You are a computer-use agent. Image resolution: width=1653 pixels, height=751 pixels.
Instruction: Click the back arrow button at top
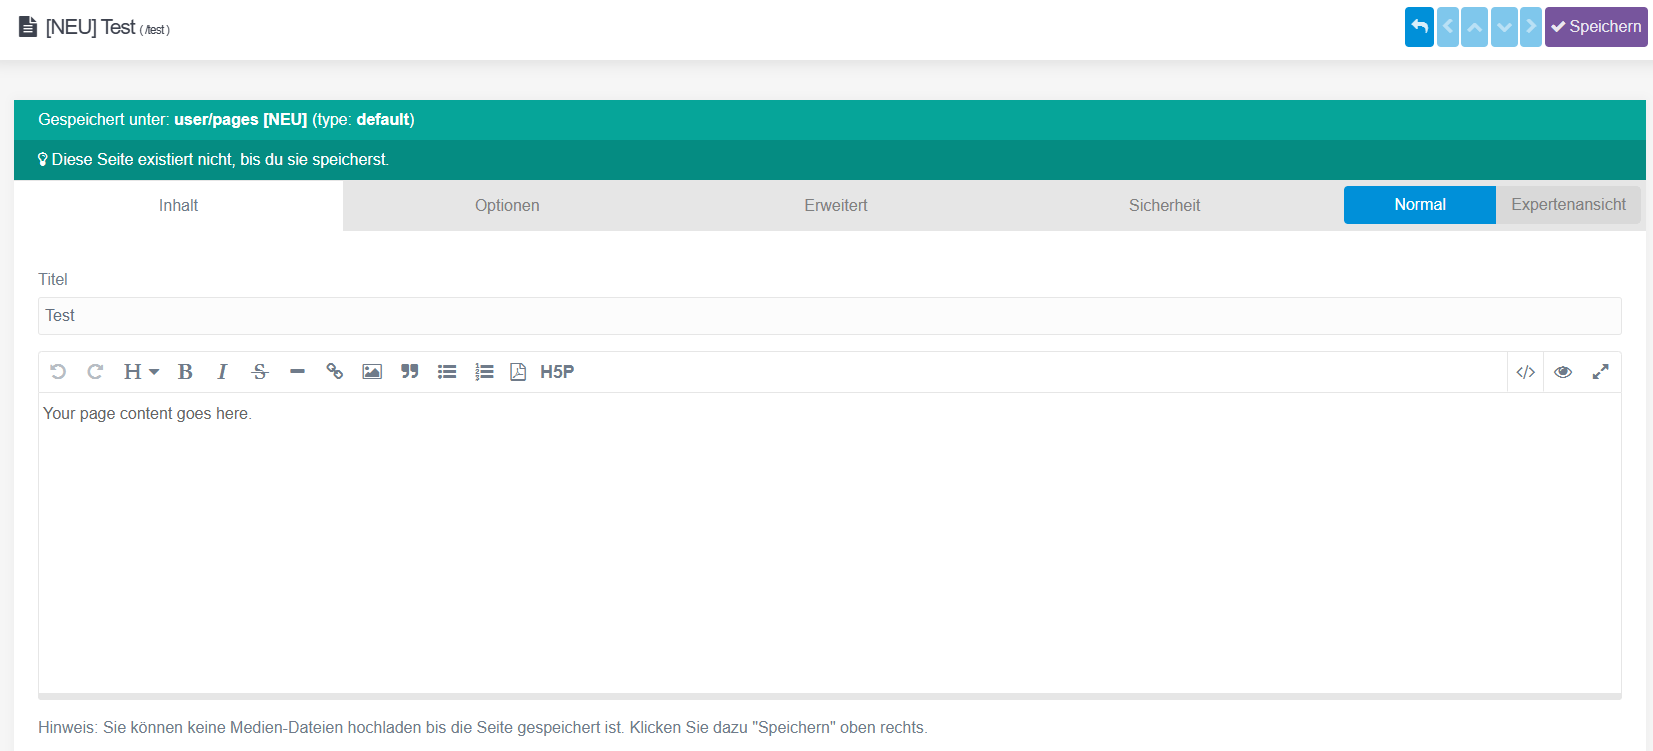coord(1419,27)
